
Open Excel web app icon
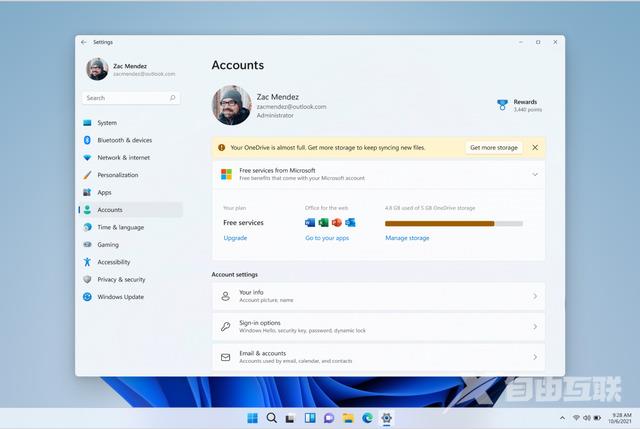click(x=323, y=222)
